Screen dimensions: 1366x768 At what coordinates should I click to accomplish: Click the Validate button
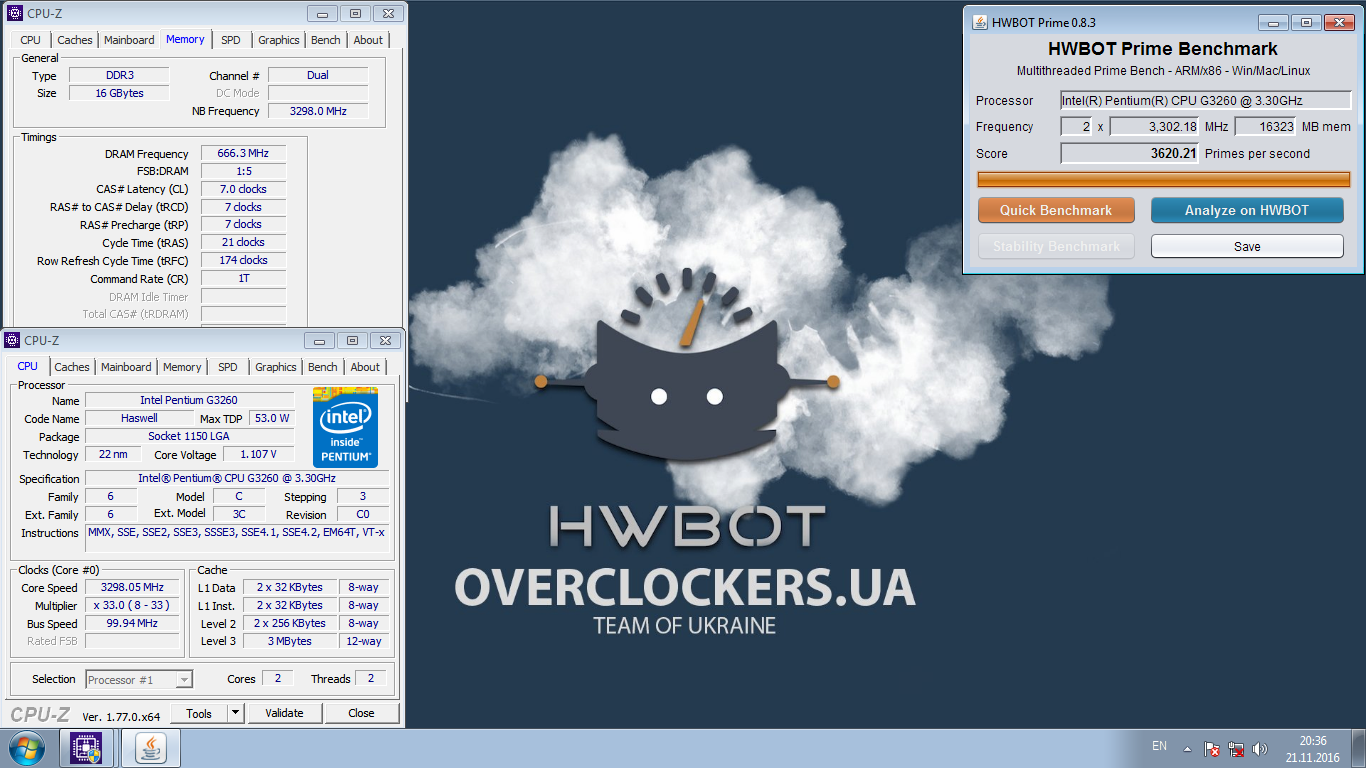284,713
